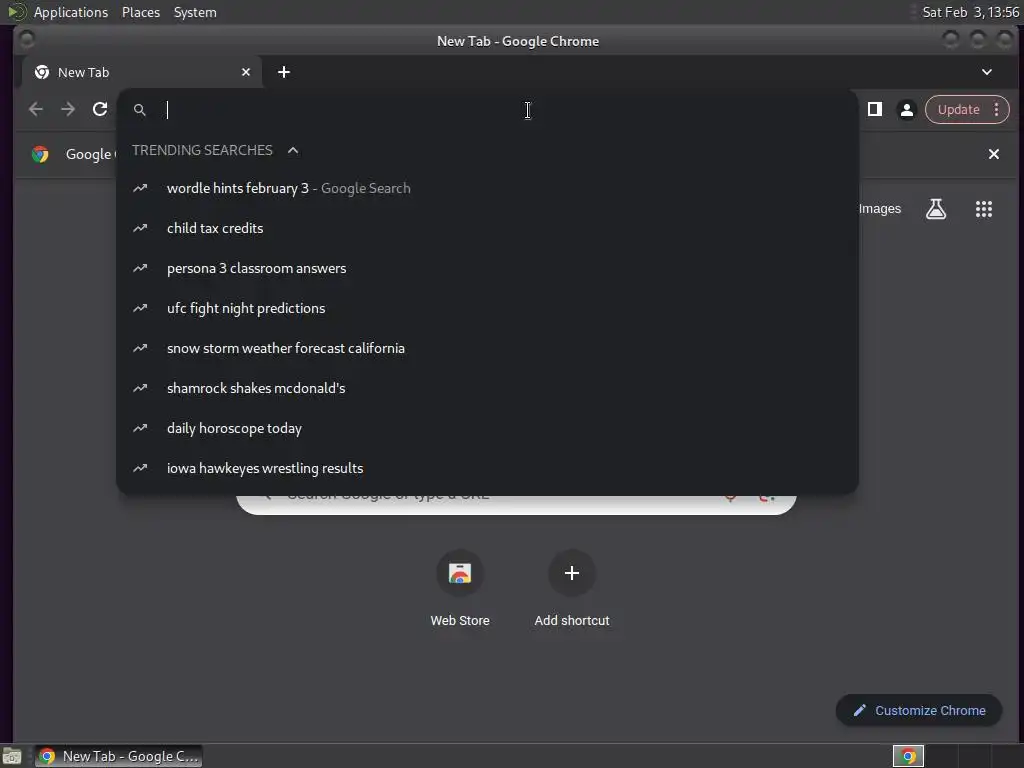The image size is (1024, 768).
Task: Open Google Images link
Action: pyautogui.click(x=880, y=209)
